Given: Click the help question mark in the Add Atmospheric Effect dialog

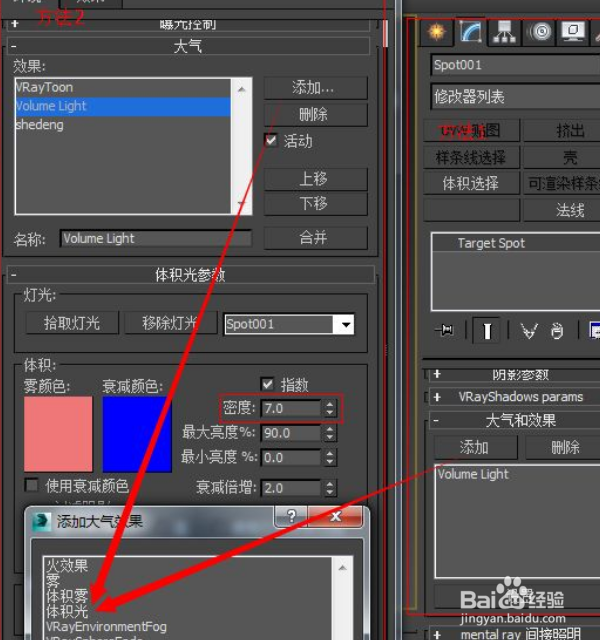Looking at the screenshot, I should (291, 517).
